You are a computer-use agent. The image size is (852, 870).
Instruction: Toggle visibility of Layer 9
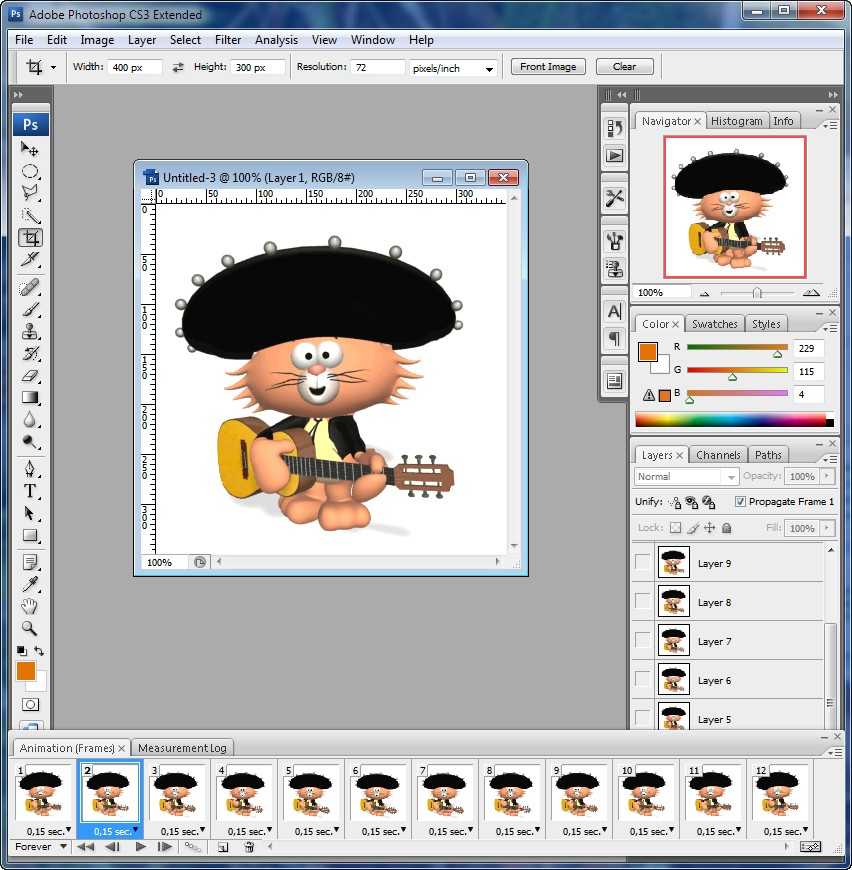pos(642,562)
